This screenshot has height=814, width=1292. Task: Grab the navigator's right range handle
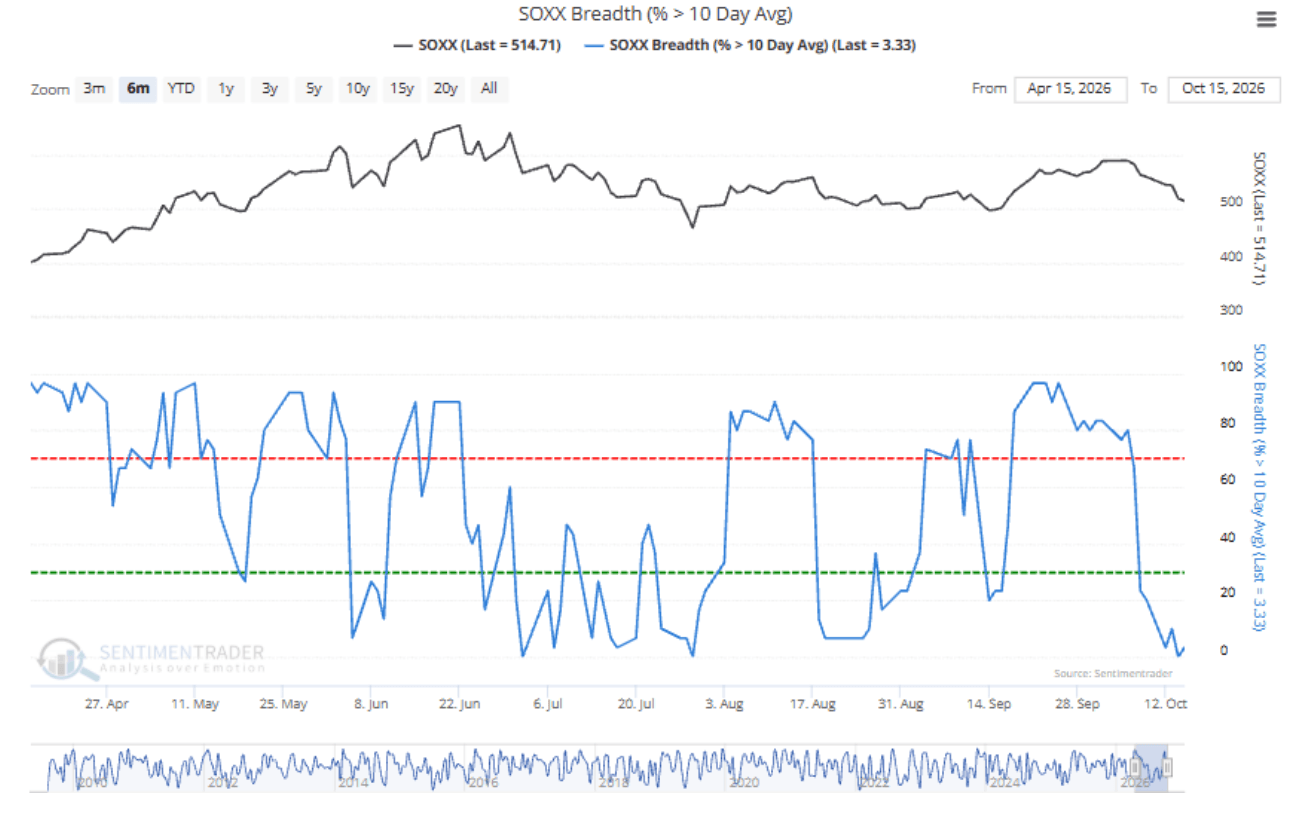(x=1166, y=768)
